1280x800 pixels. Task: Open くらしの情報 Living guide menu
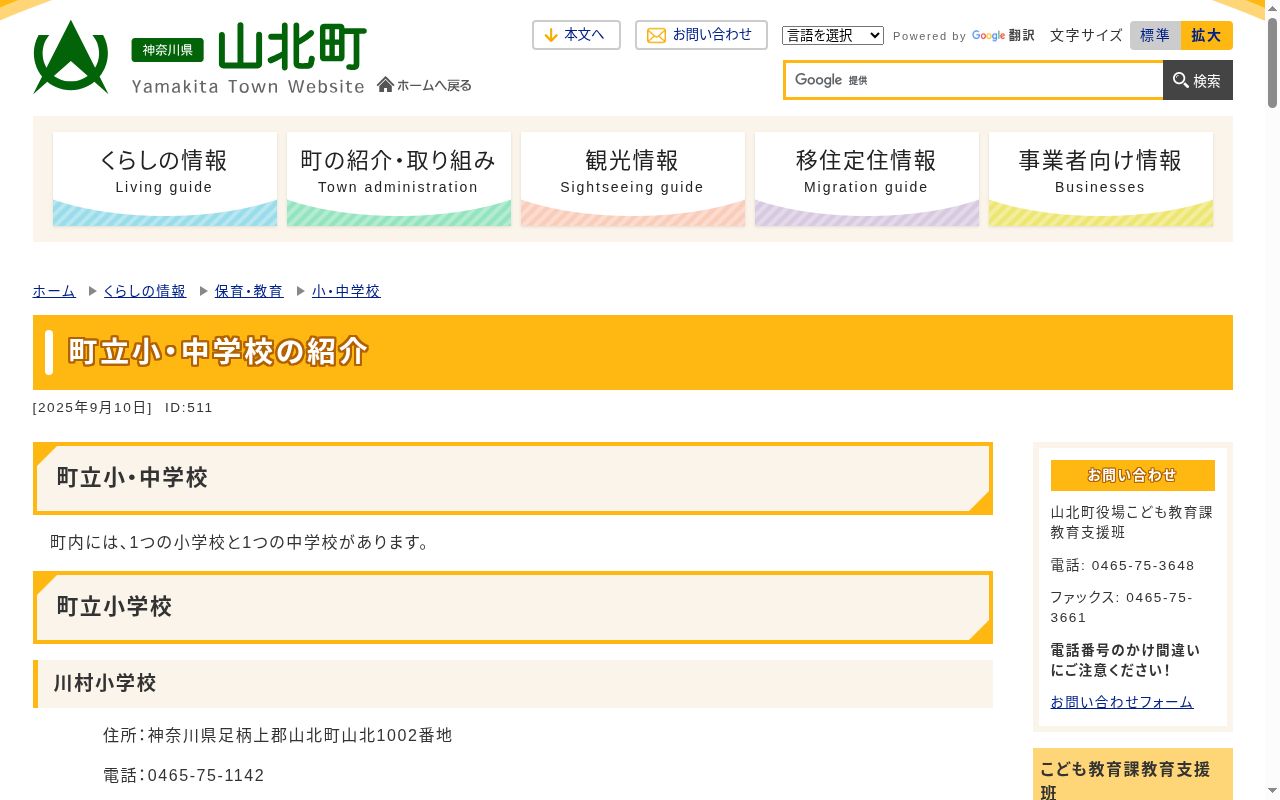point(165,179)
